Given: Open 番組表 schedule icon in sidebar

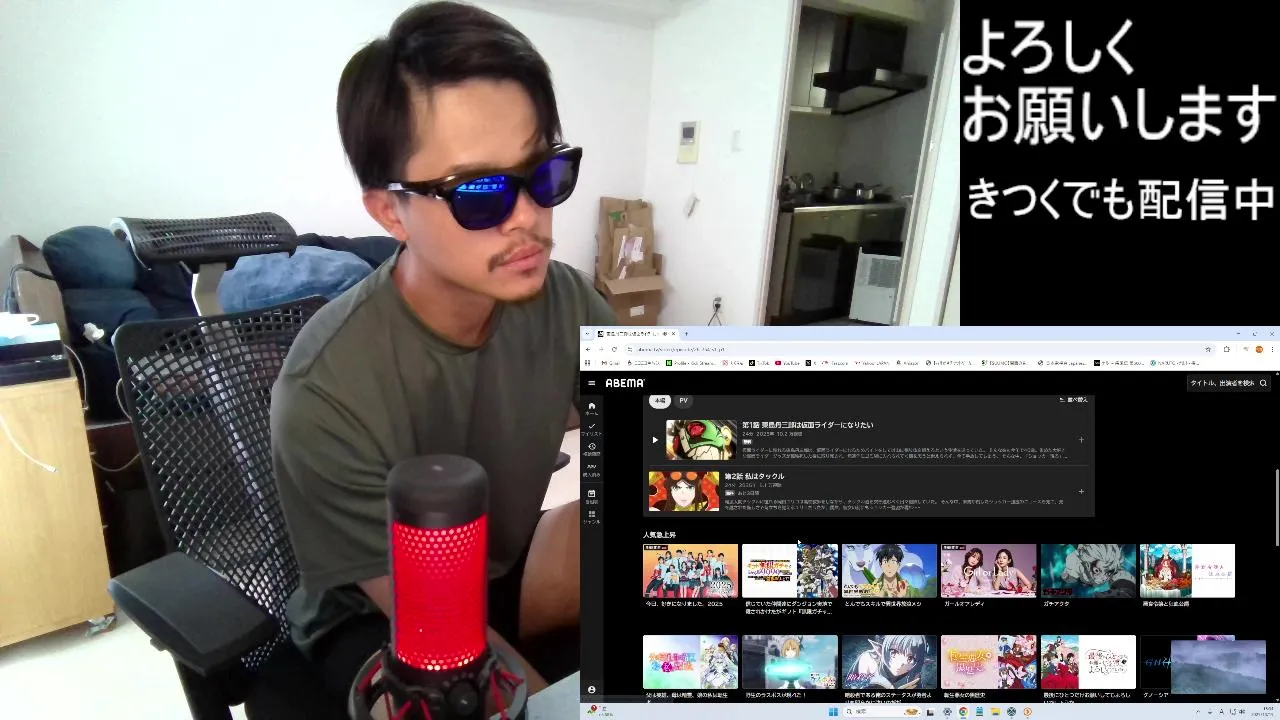Looking at the screenshot, I should [x=592, y=496].
